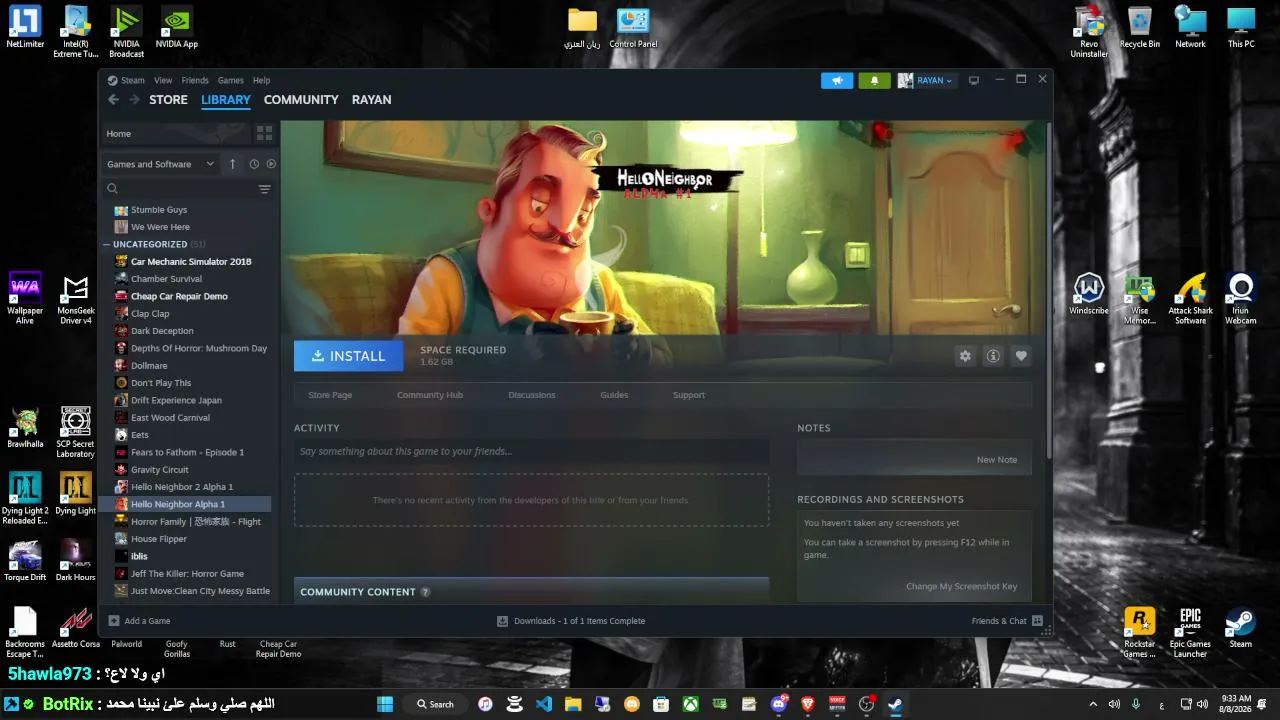
Task: Select the Rockstar Games desktop icon
Action: [x=1139, y=632]
